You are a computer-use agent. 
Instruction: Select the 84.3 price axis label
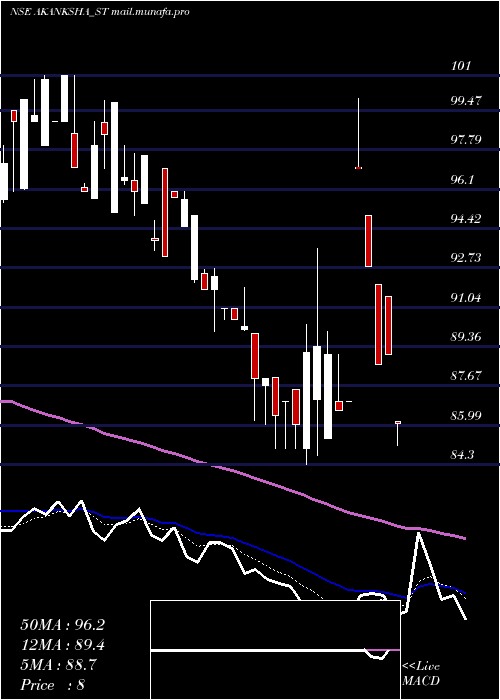(x=463, y=455)
